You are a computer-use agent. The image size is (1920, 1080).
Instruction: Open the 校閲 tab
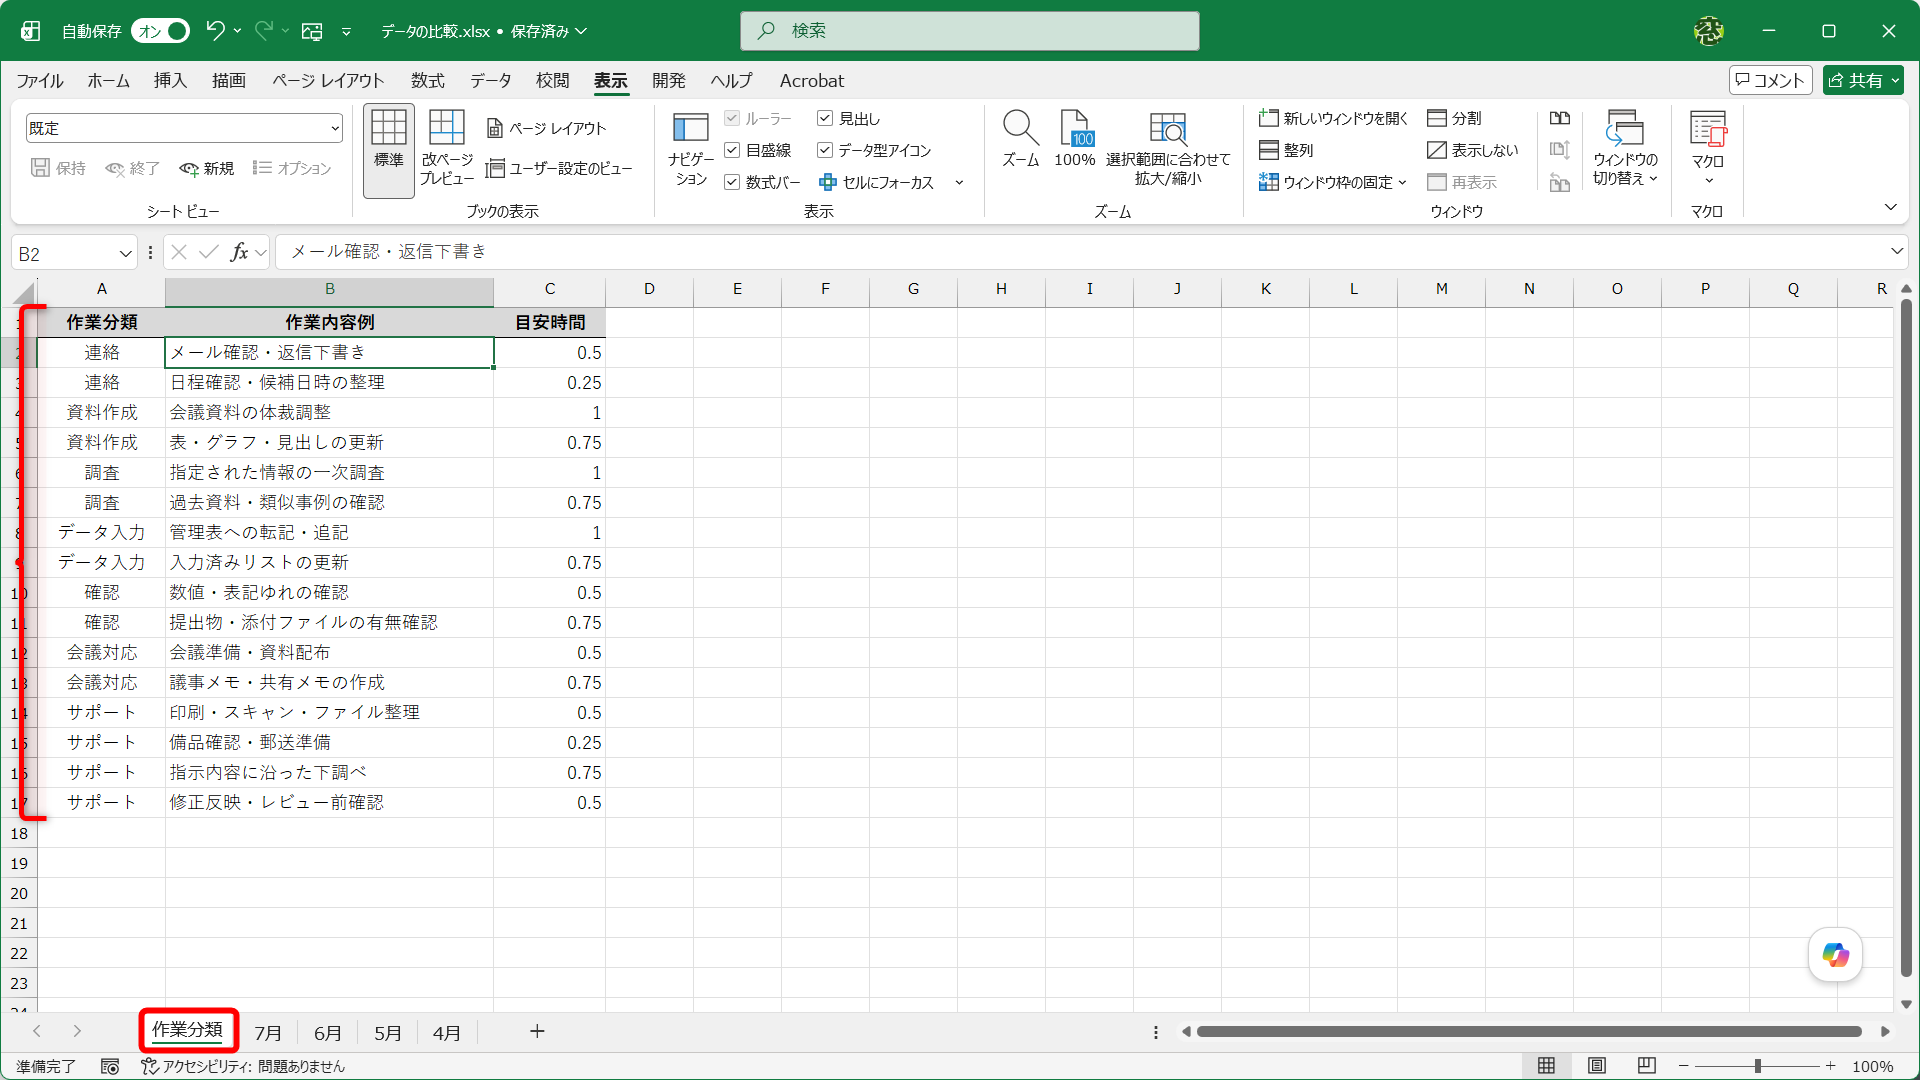(x=552, y=80)
